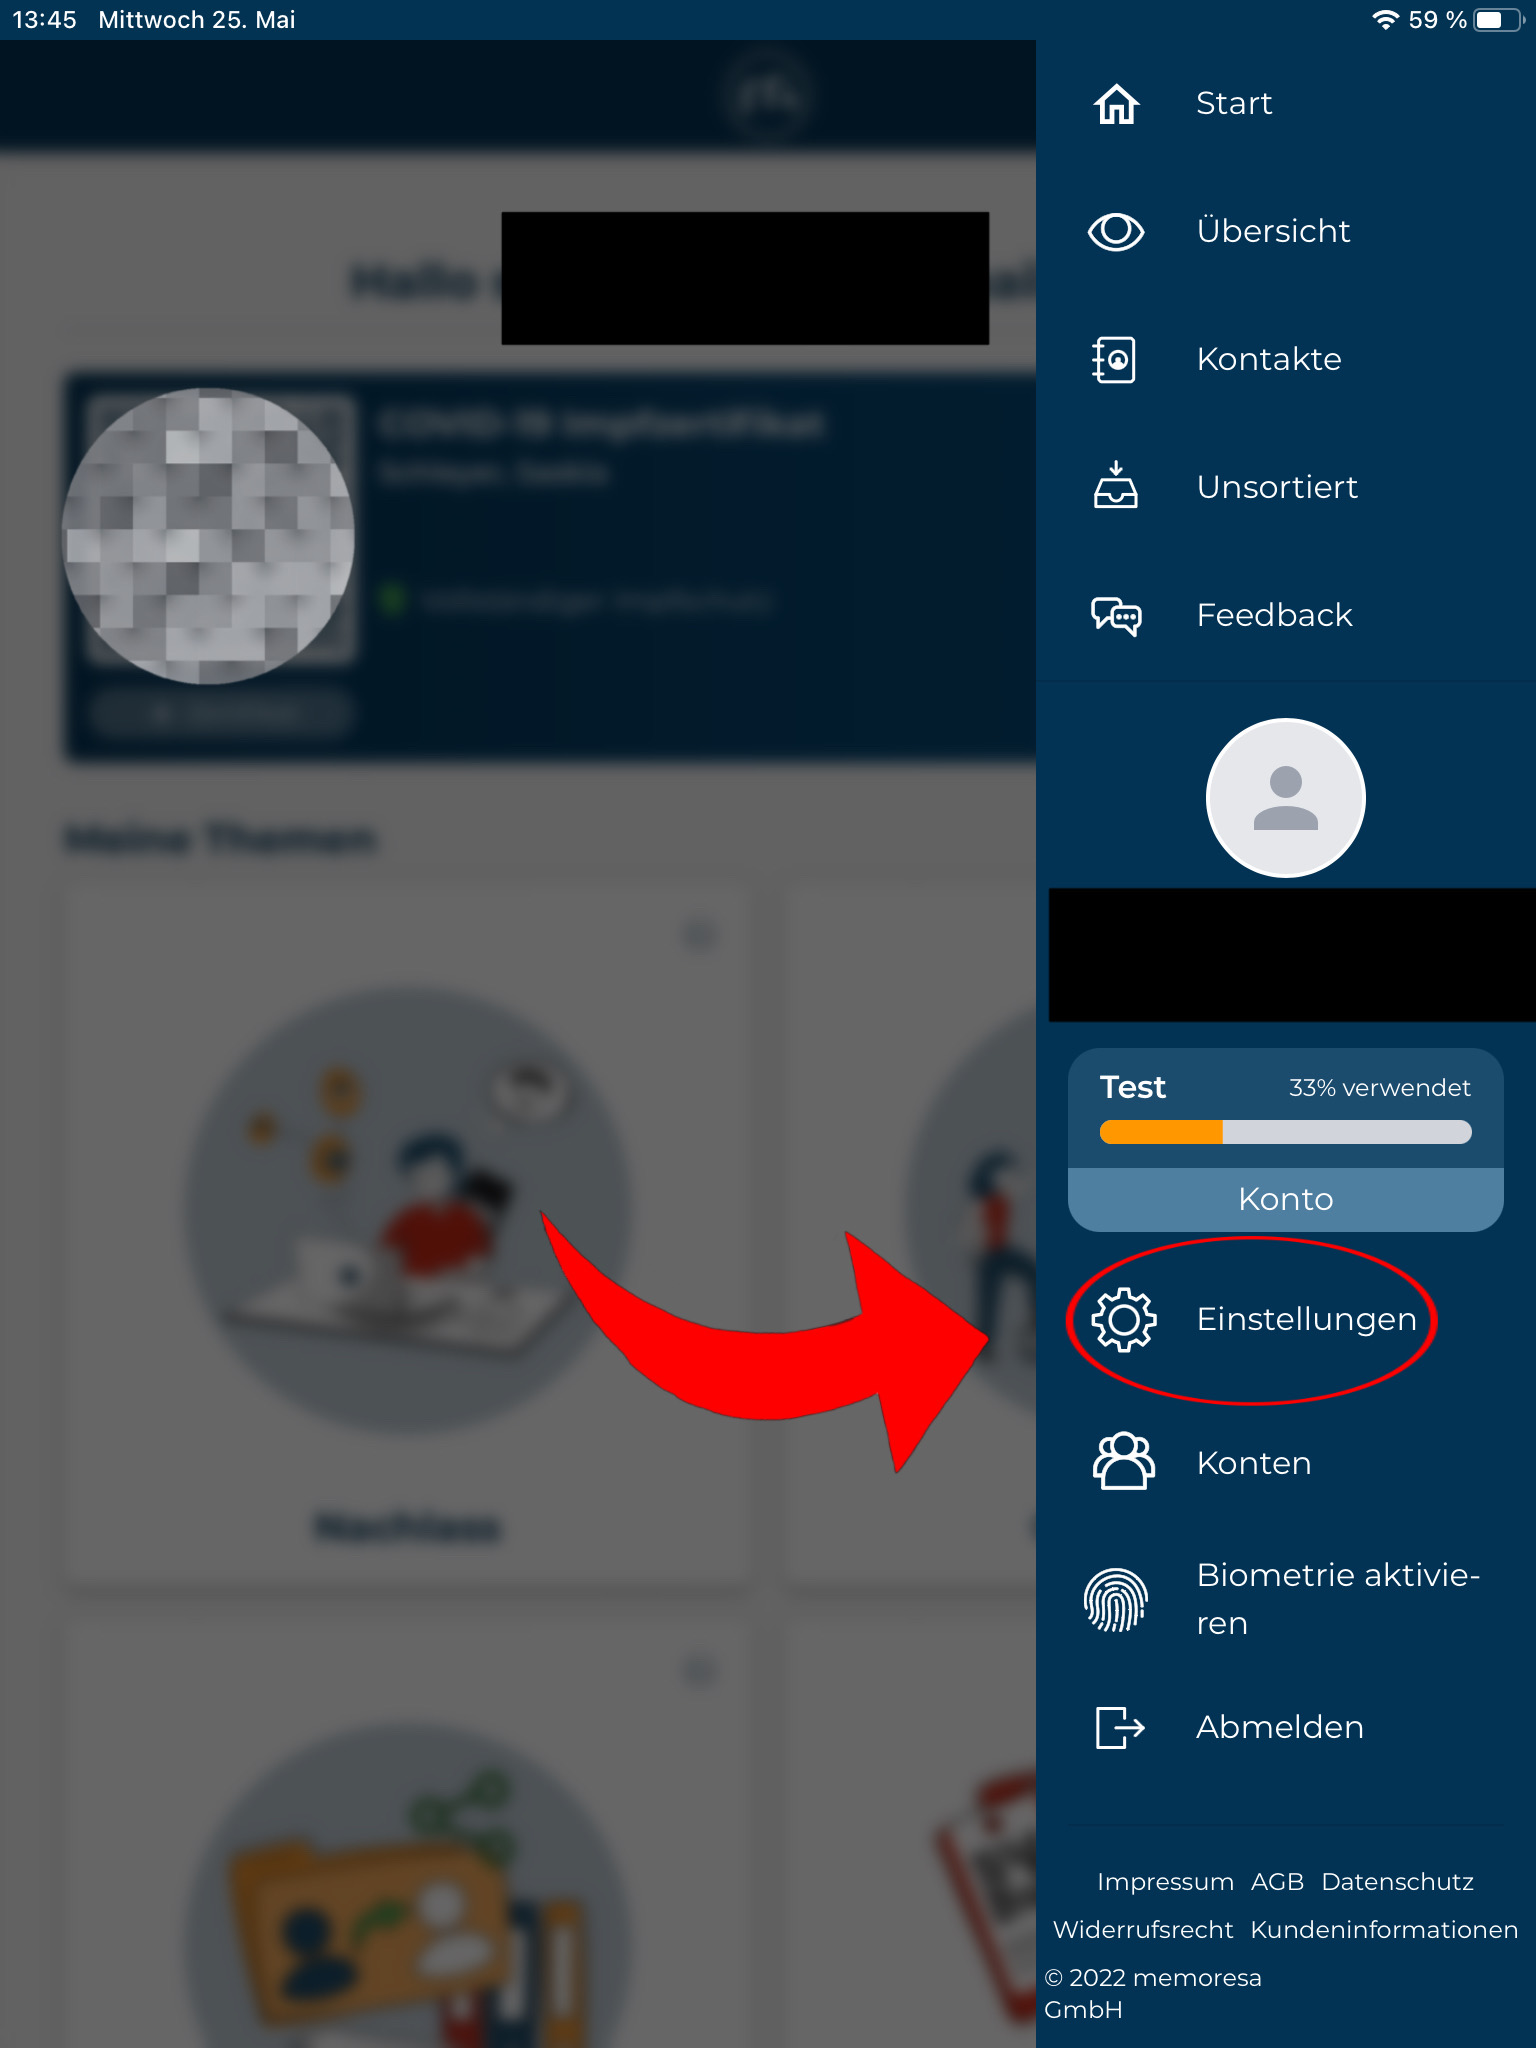Open the Einstellungen gear icon
The width and height of the screenshot is (1536, 2048).
[1123, 1320]
